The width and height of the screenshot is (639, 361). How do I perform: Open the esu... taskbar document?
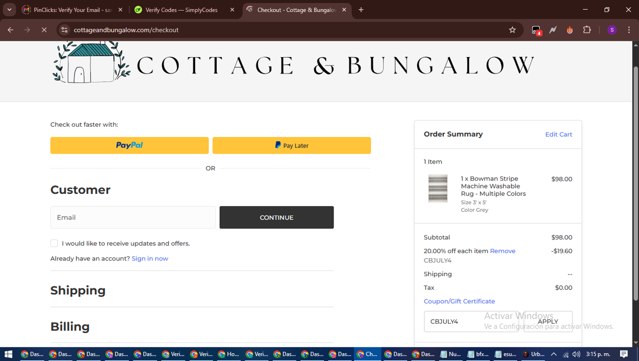(506, 354)
